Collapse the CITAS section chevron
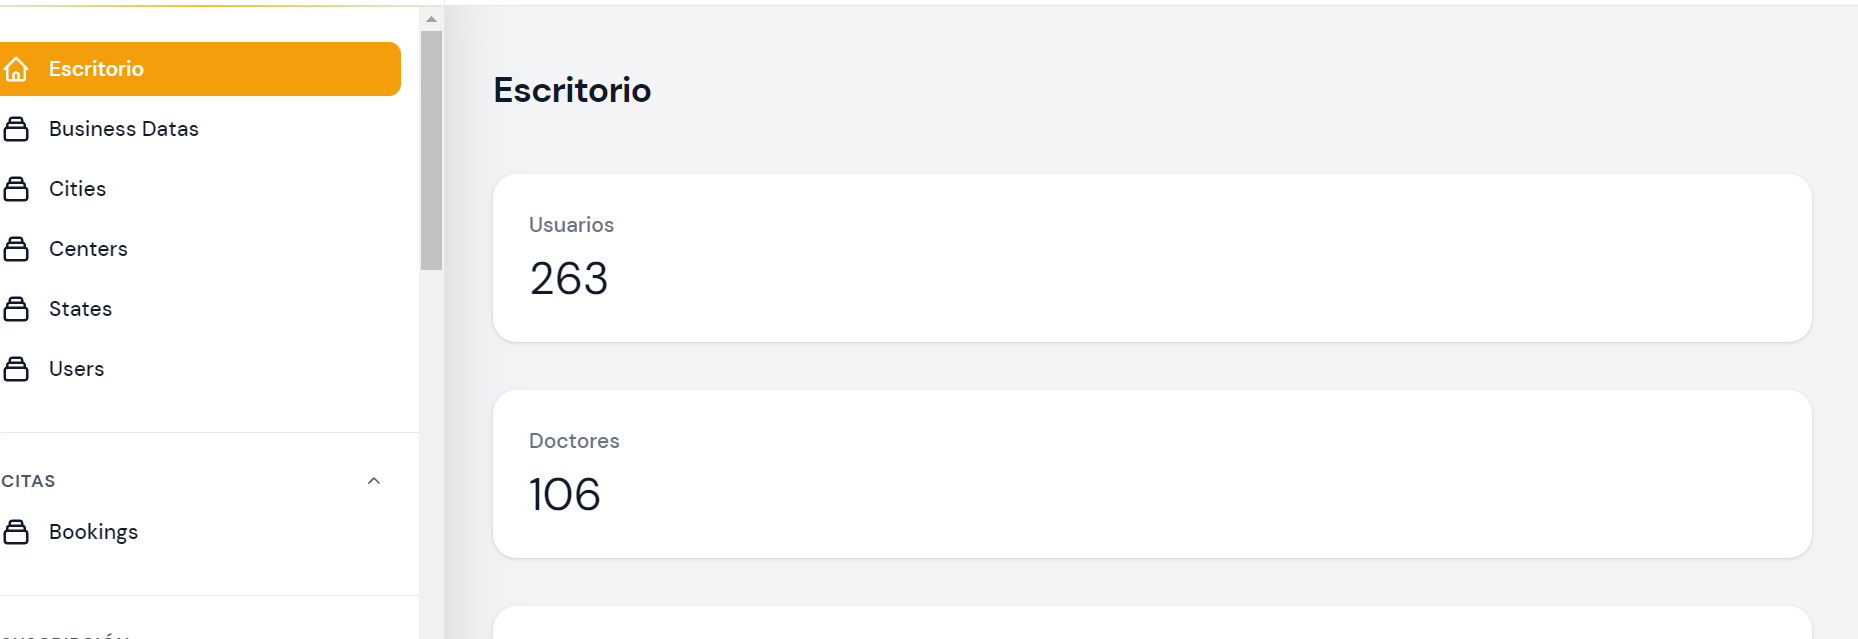The height and width of the screenshot is (639, 1858). pos(374,481)
